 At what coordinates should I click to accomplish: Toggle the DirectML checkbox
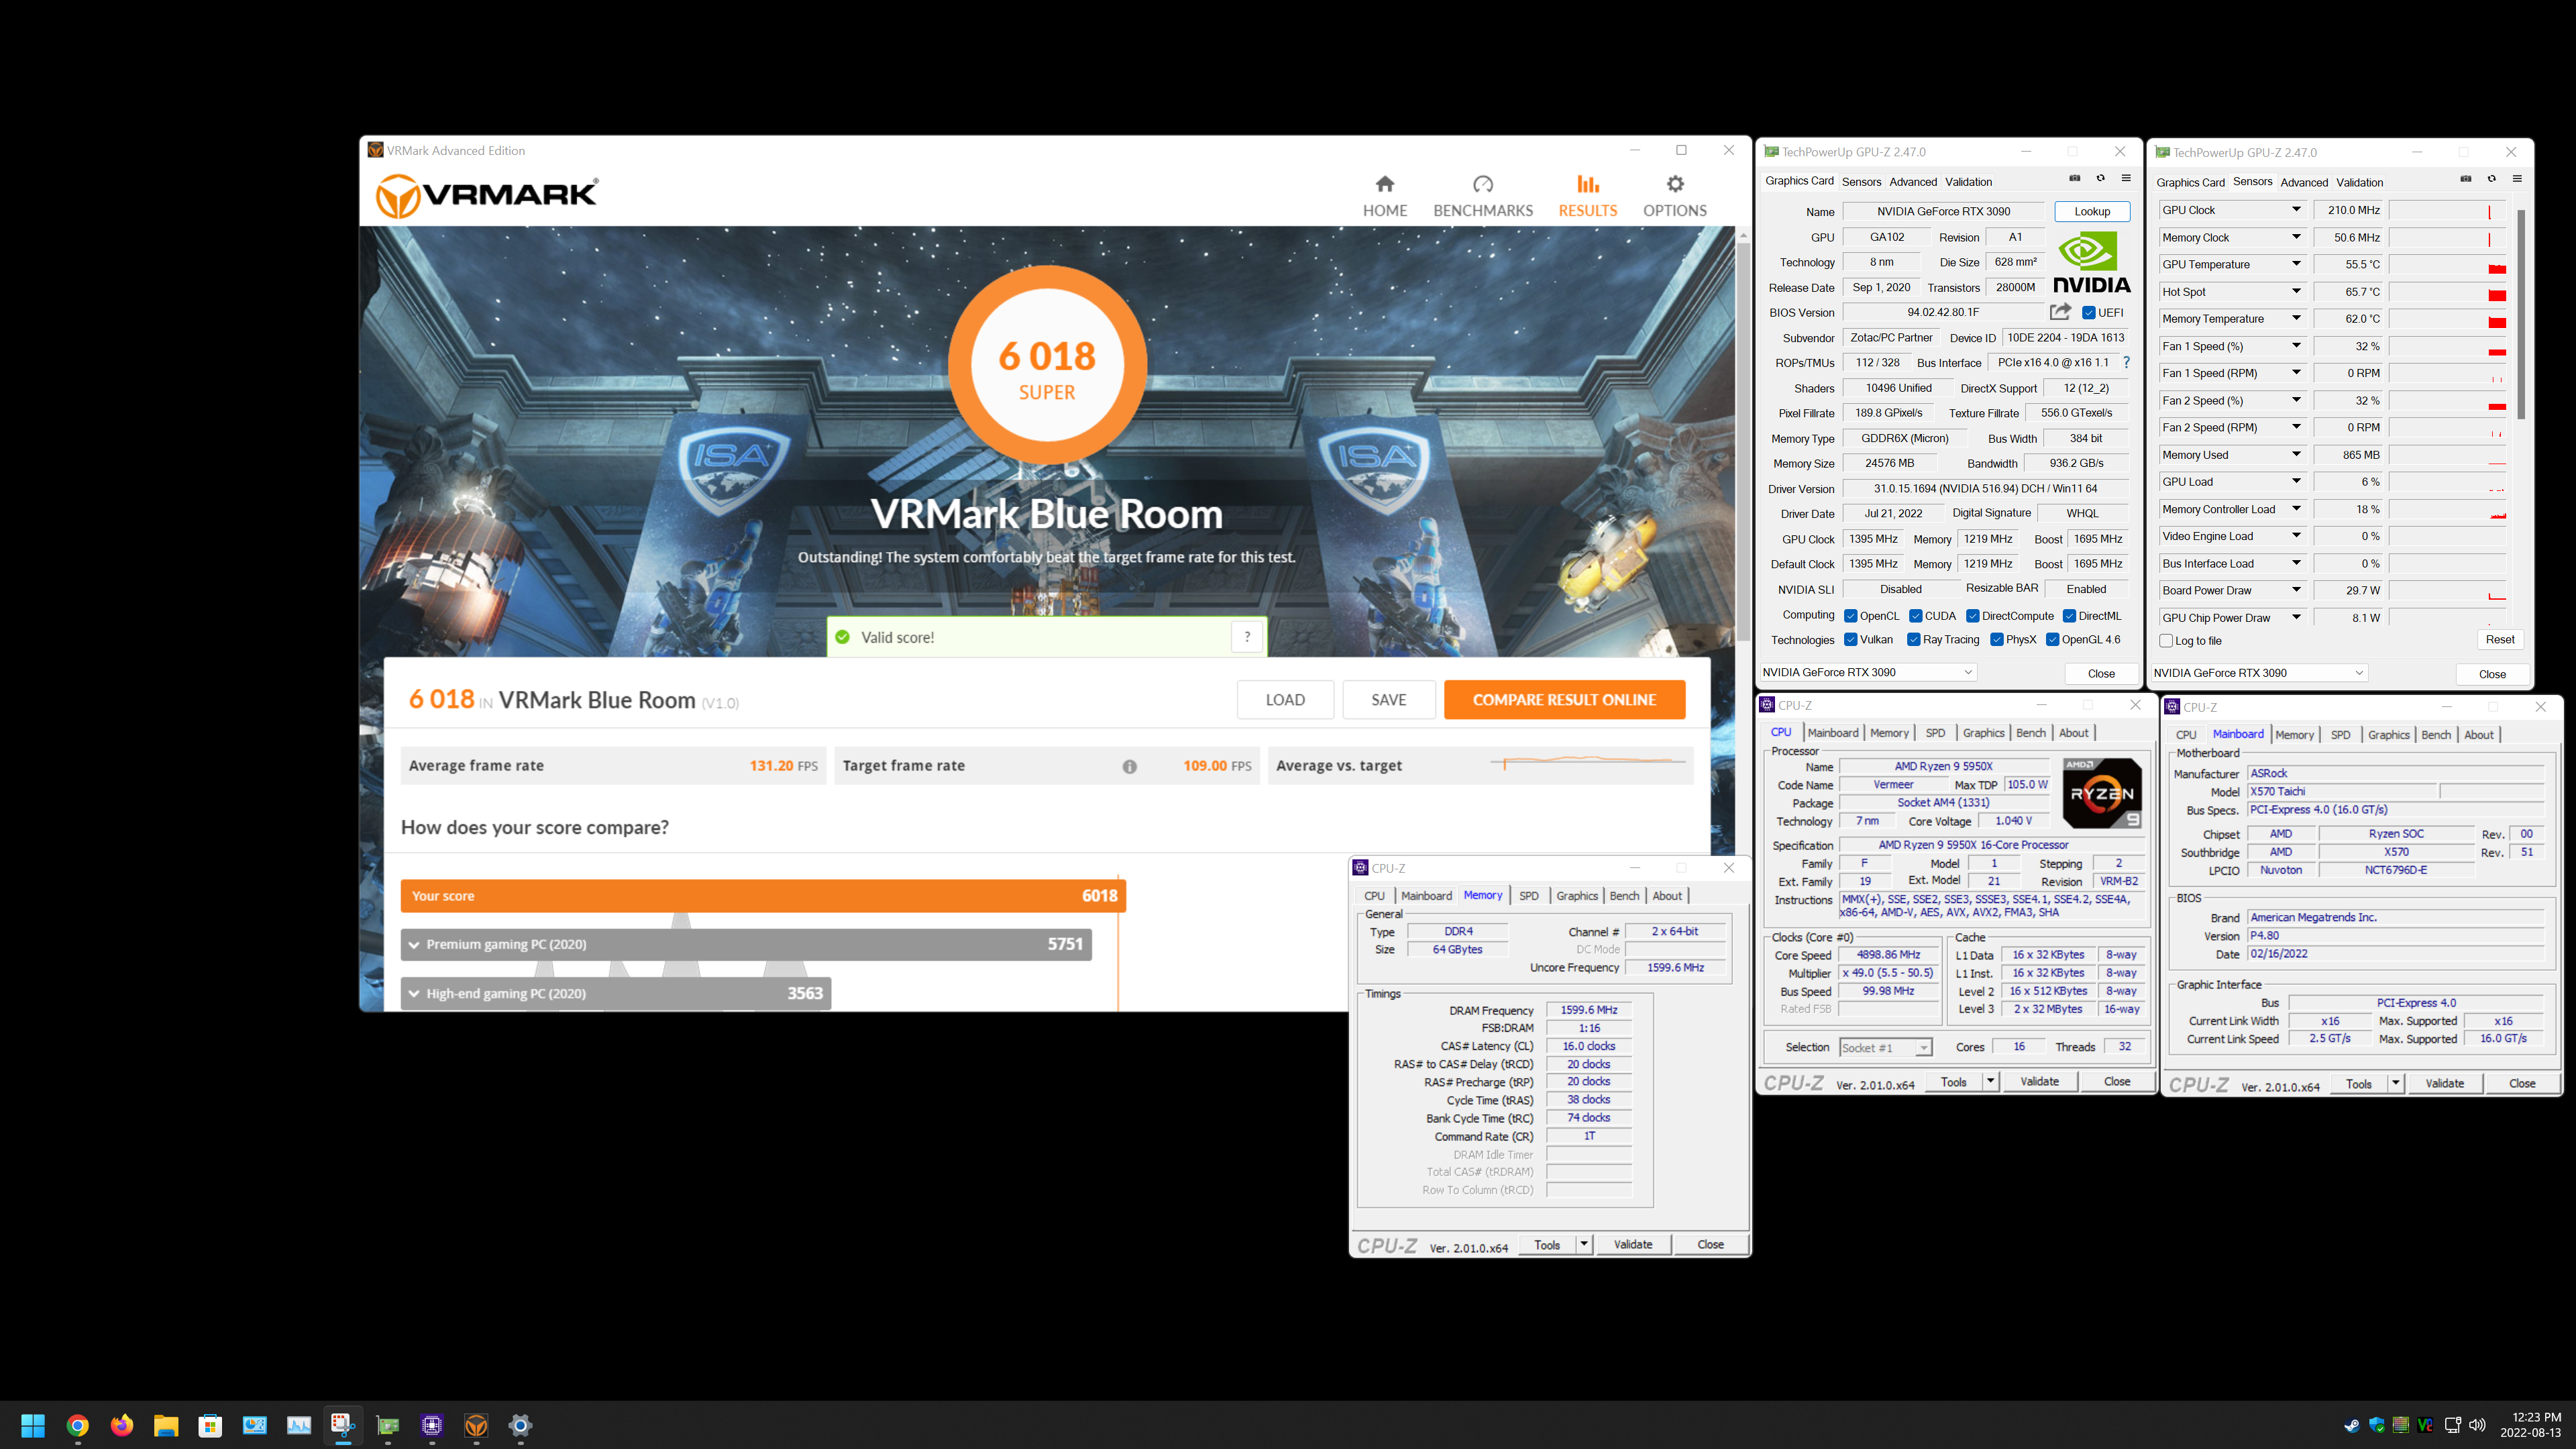click(2070, 616)
